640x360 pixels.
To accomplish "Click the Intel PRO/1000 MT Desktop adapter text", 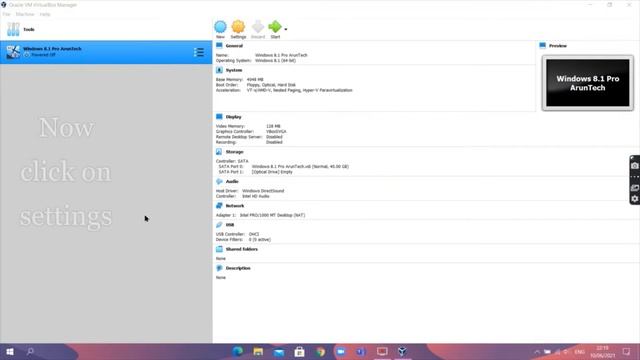I will (272, 215).
